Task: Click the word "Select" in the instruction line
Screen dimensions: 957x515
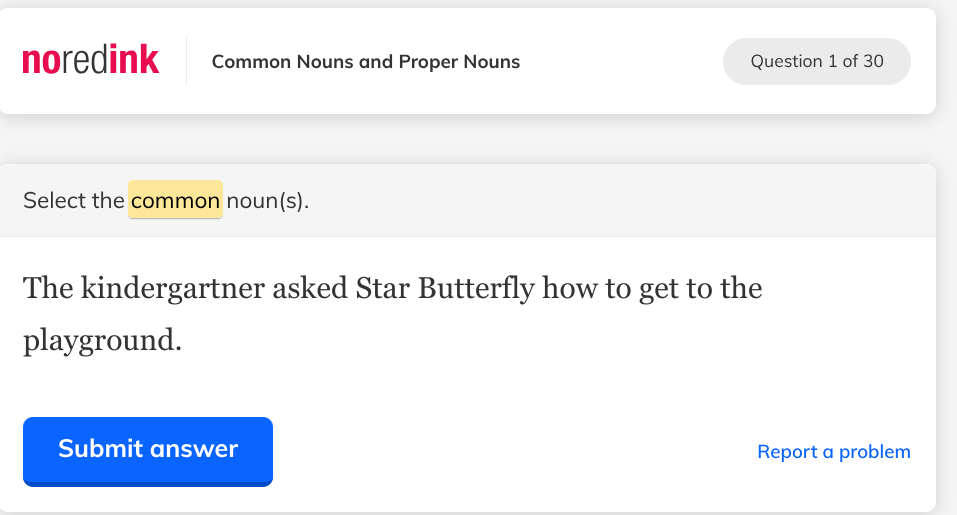Action: (x=56, y=201)
